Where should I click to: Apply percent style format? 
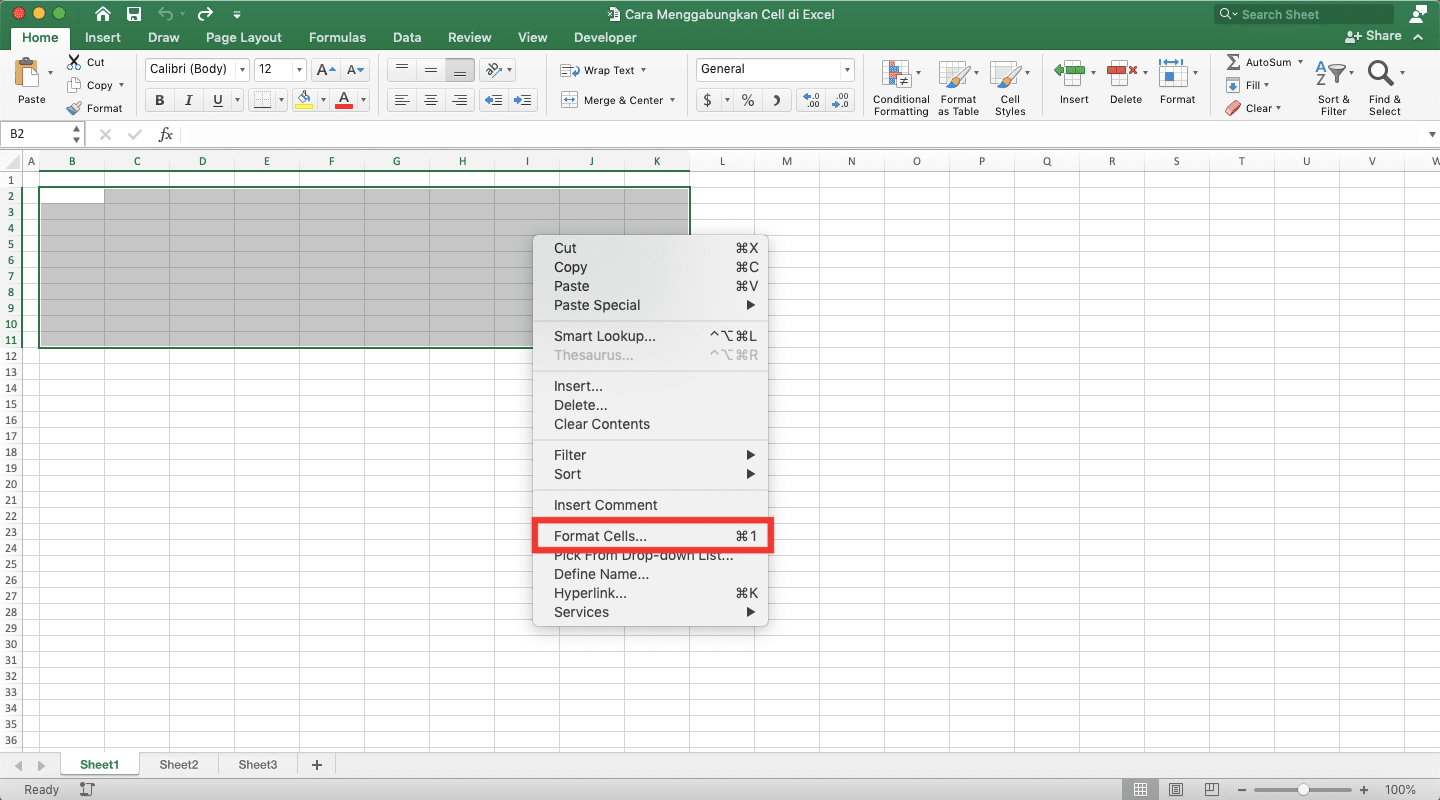click(x=747, y=100)
